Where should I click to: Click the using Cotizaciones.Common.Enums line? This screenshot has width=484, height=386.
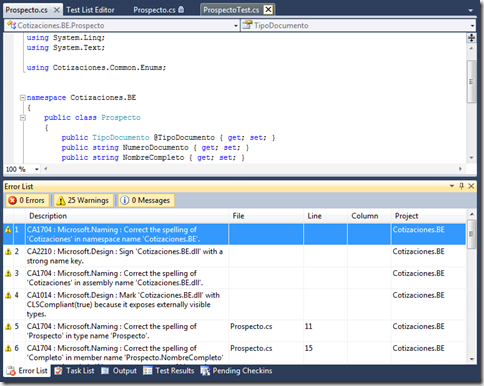tap(96, 68)
